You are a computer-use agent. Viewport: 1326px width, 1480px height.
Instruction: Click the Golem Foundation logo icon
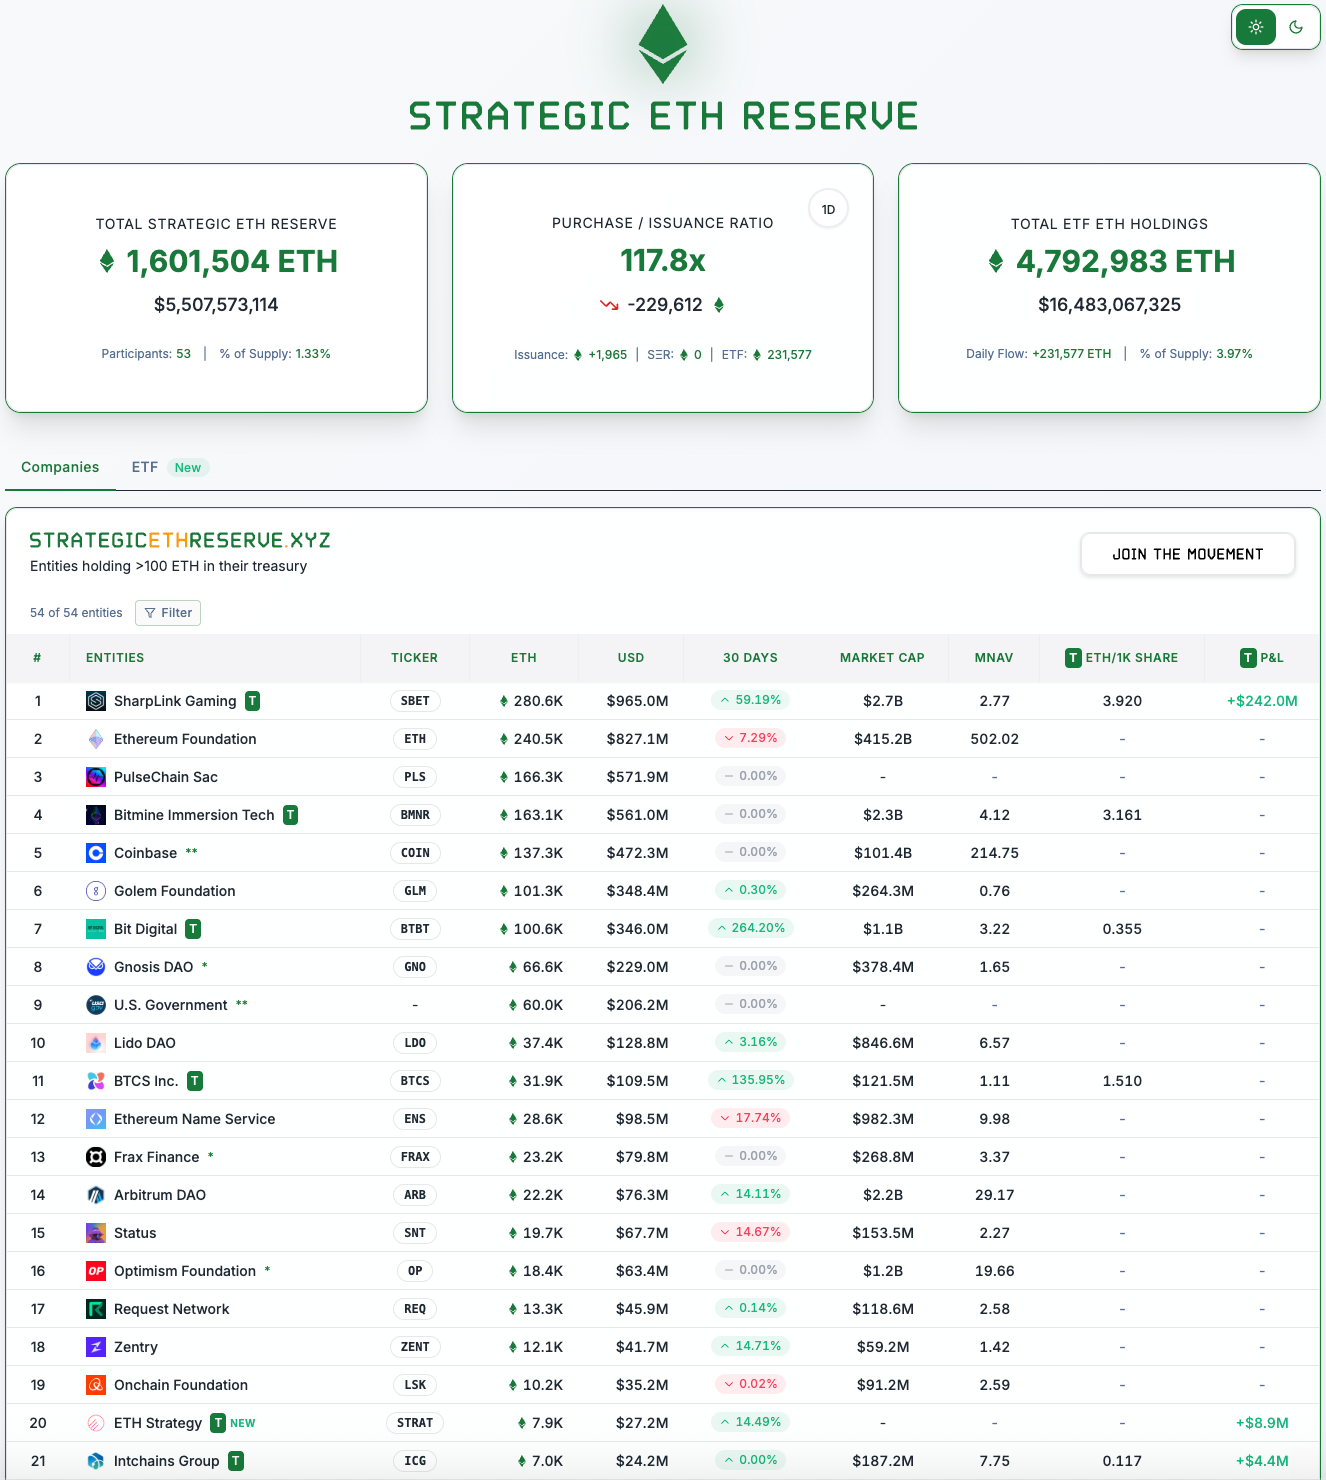point(96,891)
